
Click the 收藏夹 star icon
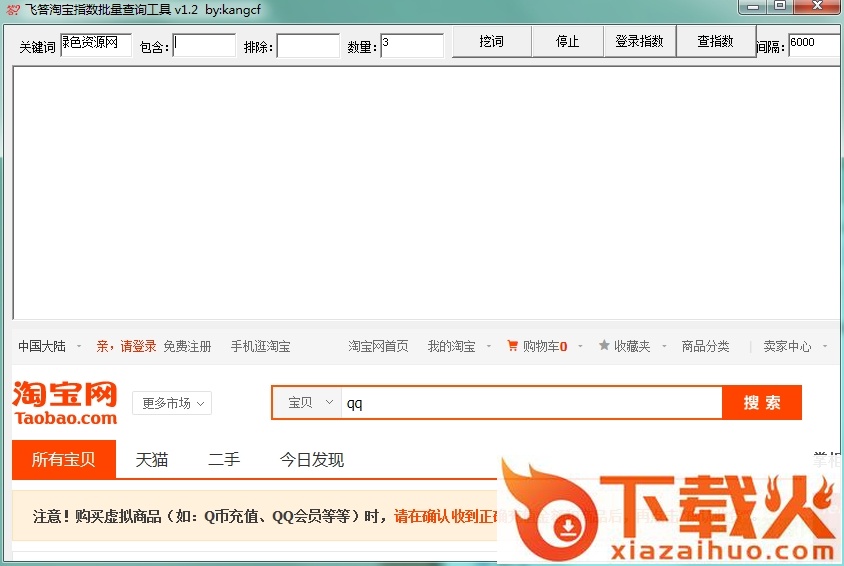(604, 345)
